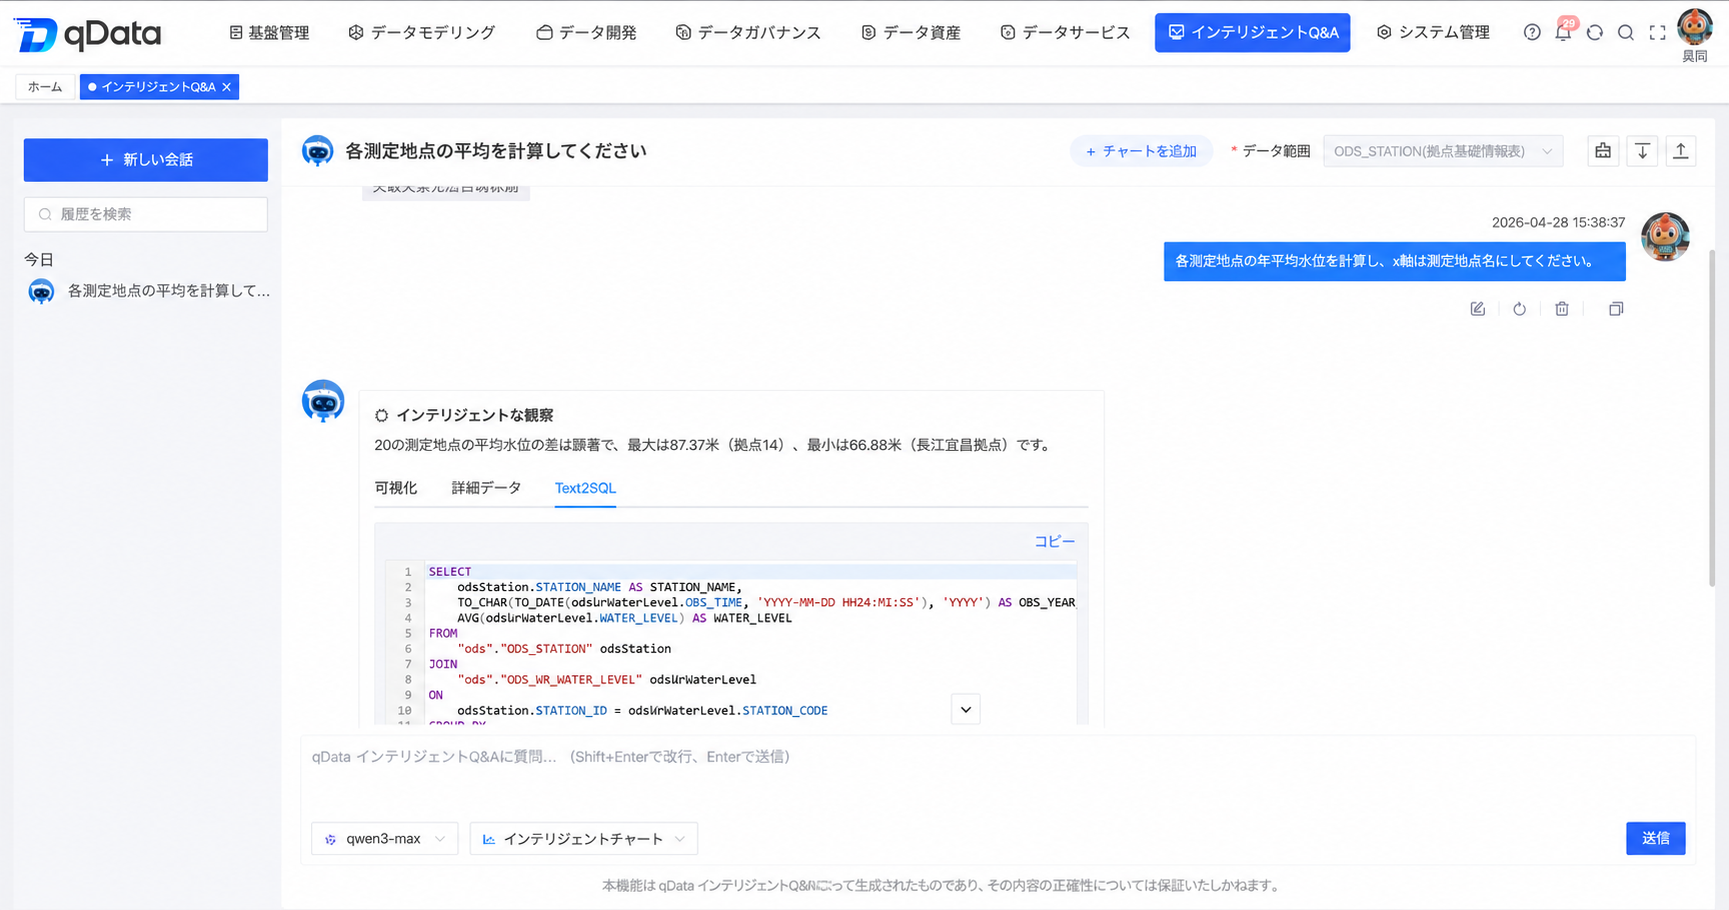Click the 送信 button
Screen dimensions: 1729x910
coord(1655,838)
